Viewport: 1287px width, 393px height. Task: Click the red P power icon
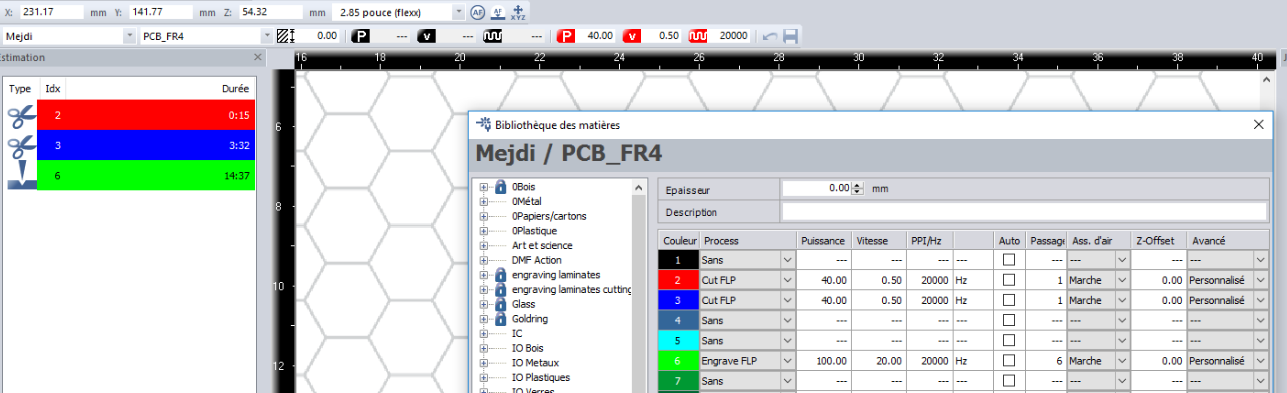pos(566,36)
